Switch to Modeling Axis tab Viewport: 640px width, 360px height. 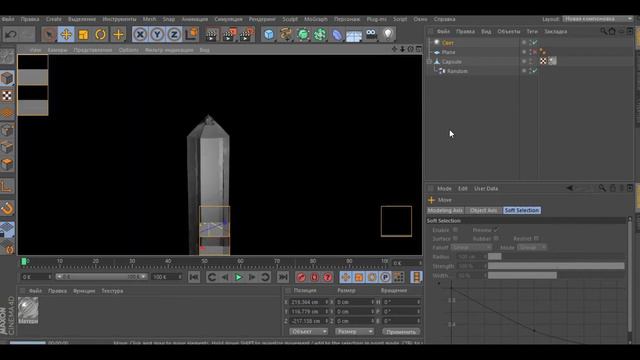[445, 210]
